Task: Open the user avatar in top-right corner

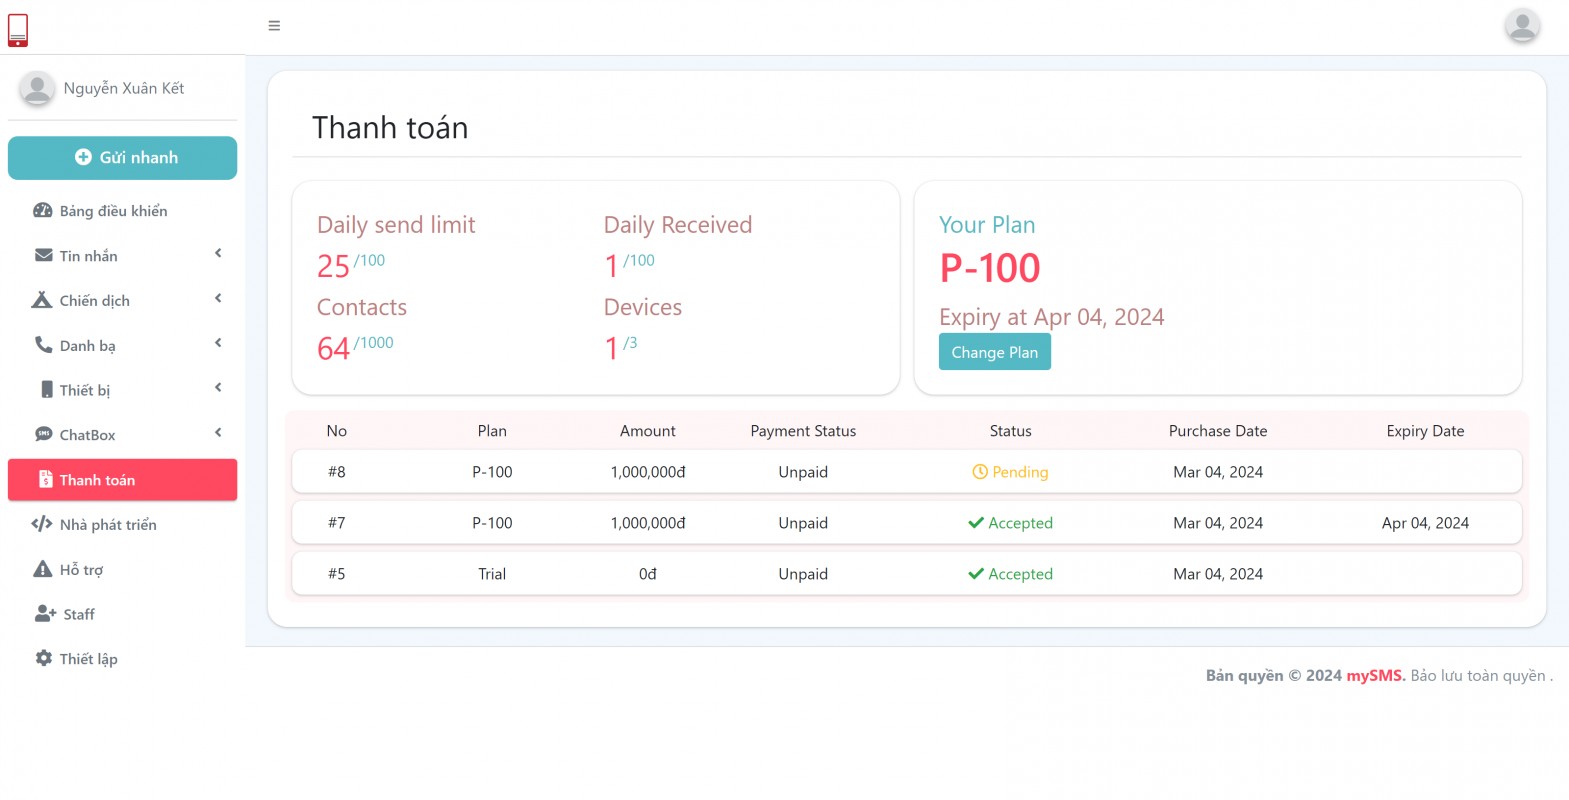Action: 1521,26
